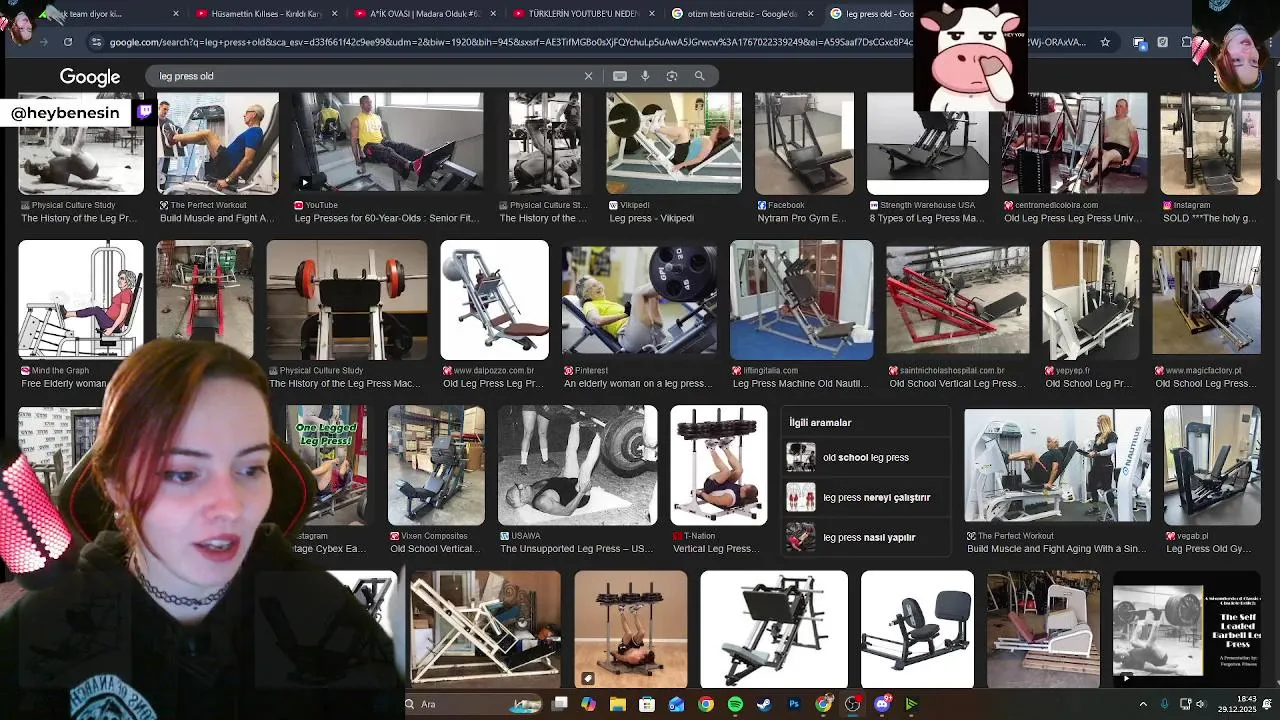Click the address bar URL

pyautogui.click(x=597, y=42)
